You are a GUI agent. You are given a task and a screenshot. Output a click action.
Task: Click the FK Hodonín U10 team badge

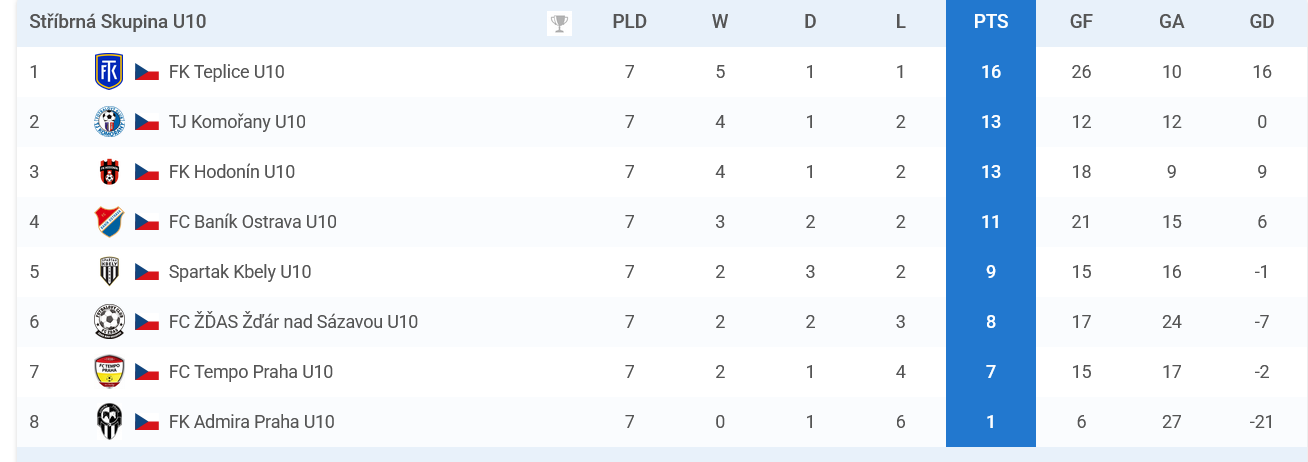point(109,172)
